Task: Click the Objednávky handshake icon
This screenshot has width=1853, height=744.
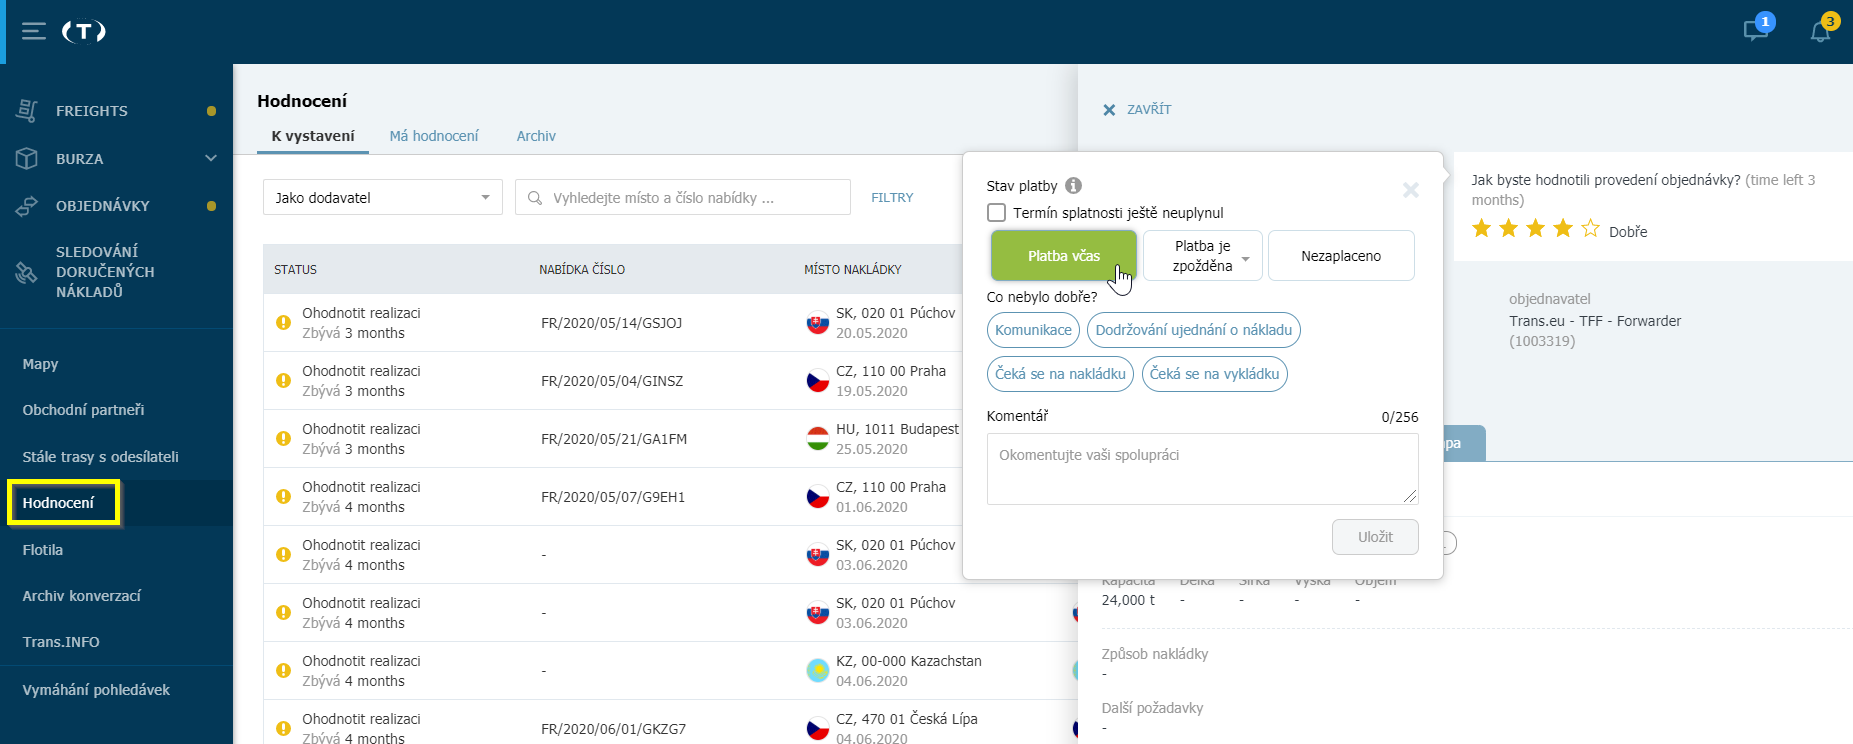Action: (x=27, y=206)
